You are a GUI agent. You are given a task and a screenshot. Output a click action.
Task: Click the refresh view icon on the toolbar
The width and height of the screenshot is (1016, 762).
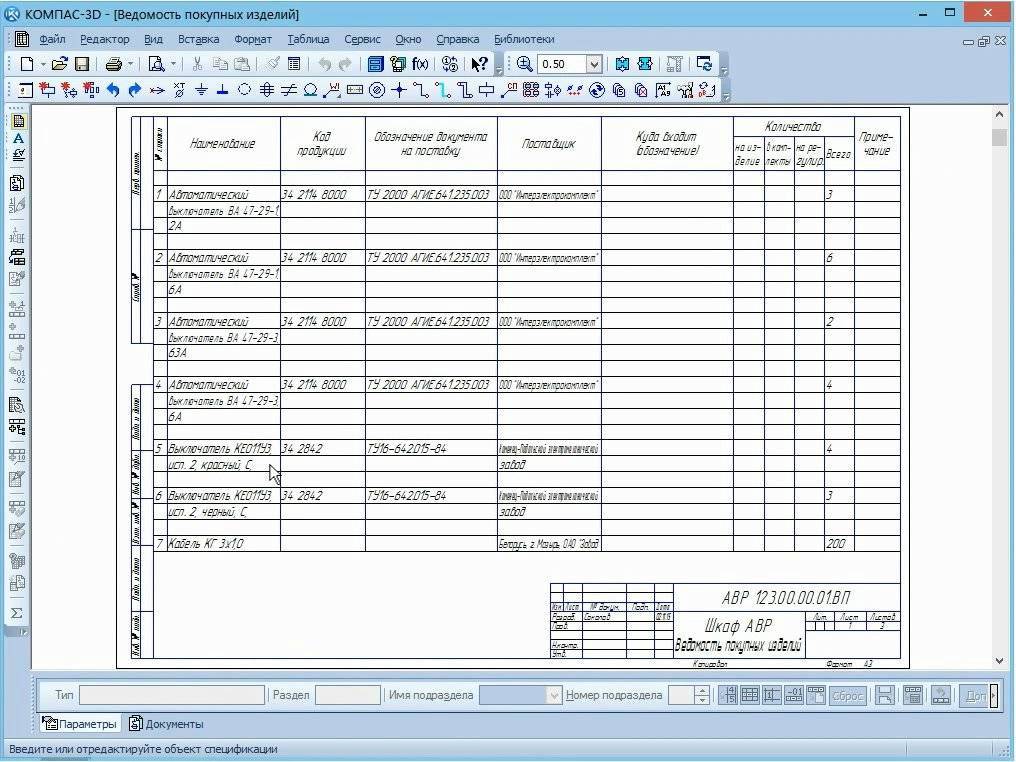click(704, 64)
